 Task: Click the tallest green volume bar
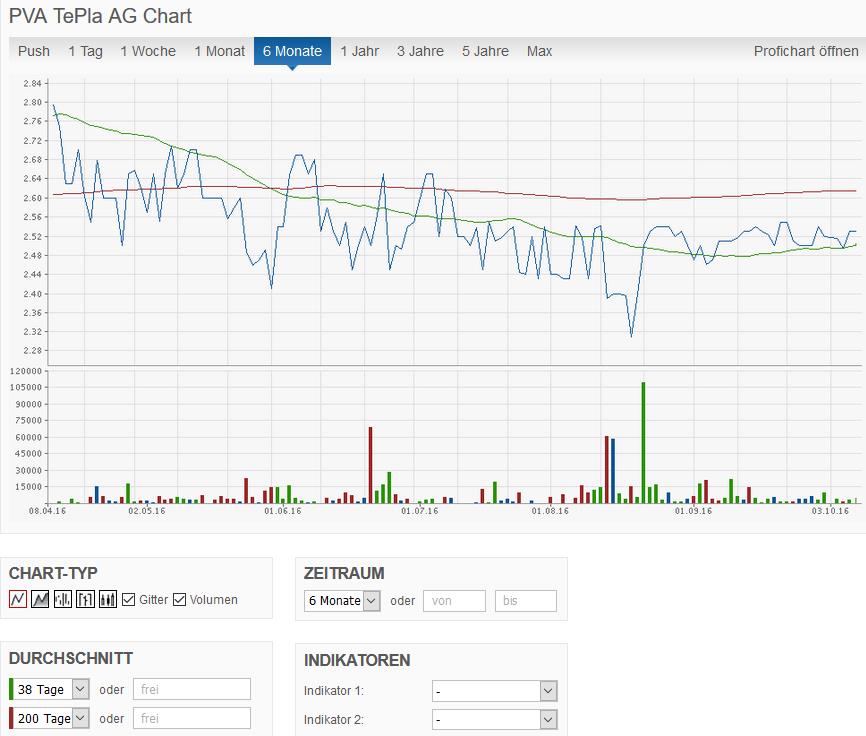click(643, 443)
